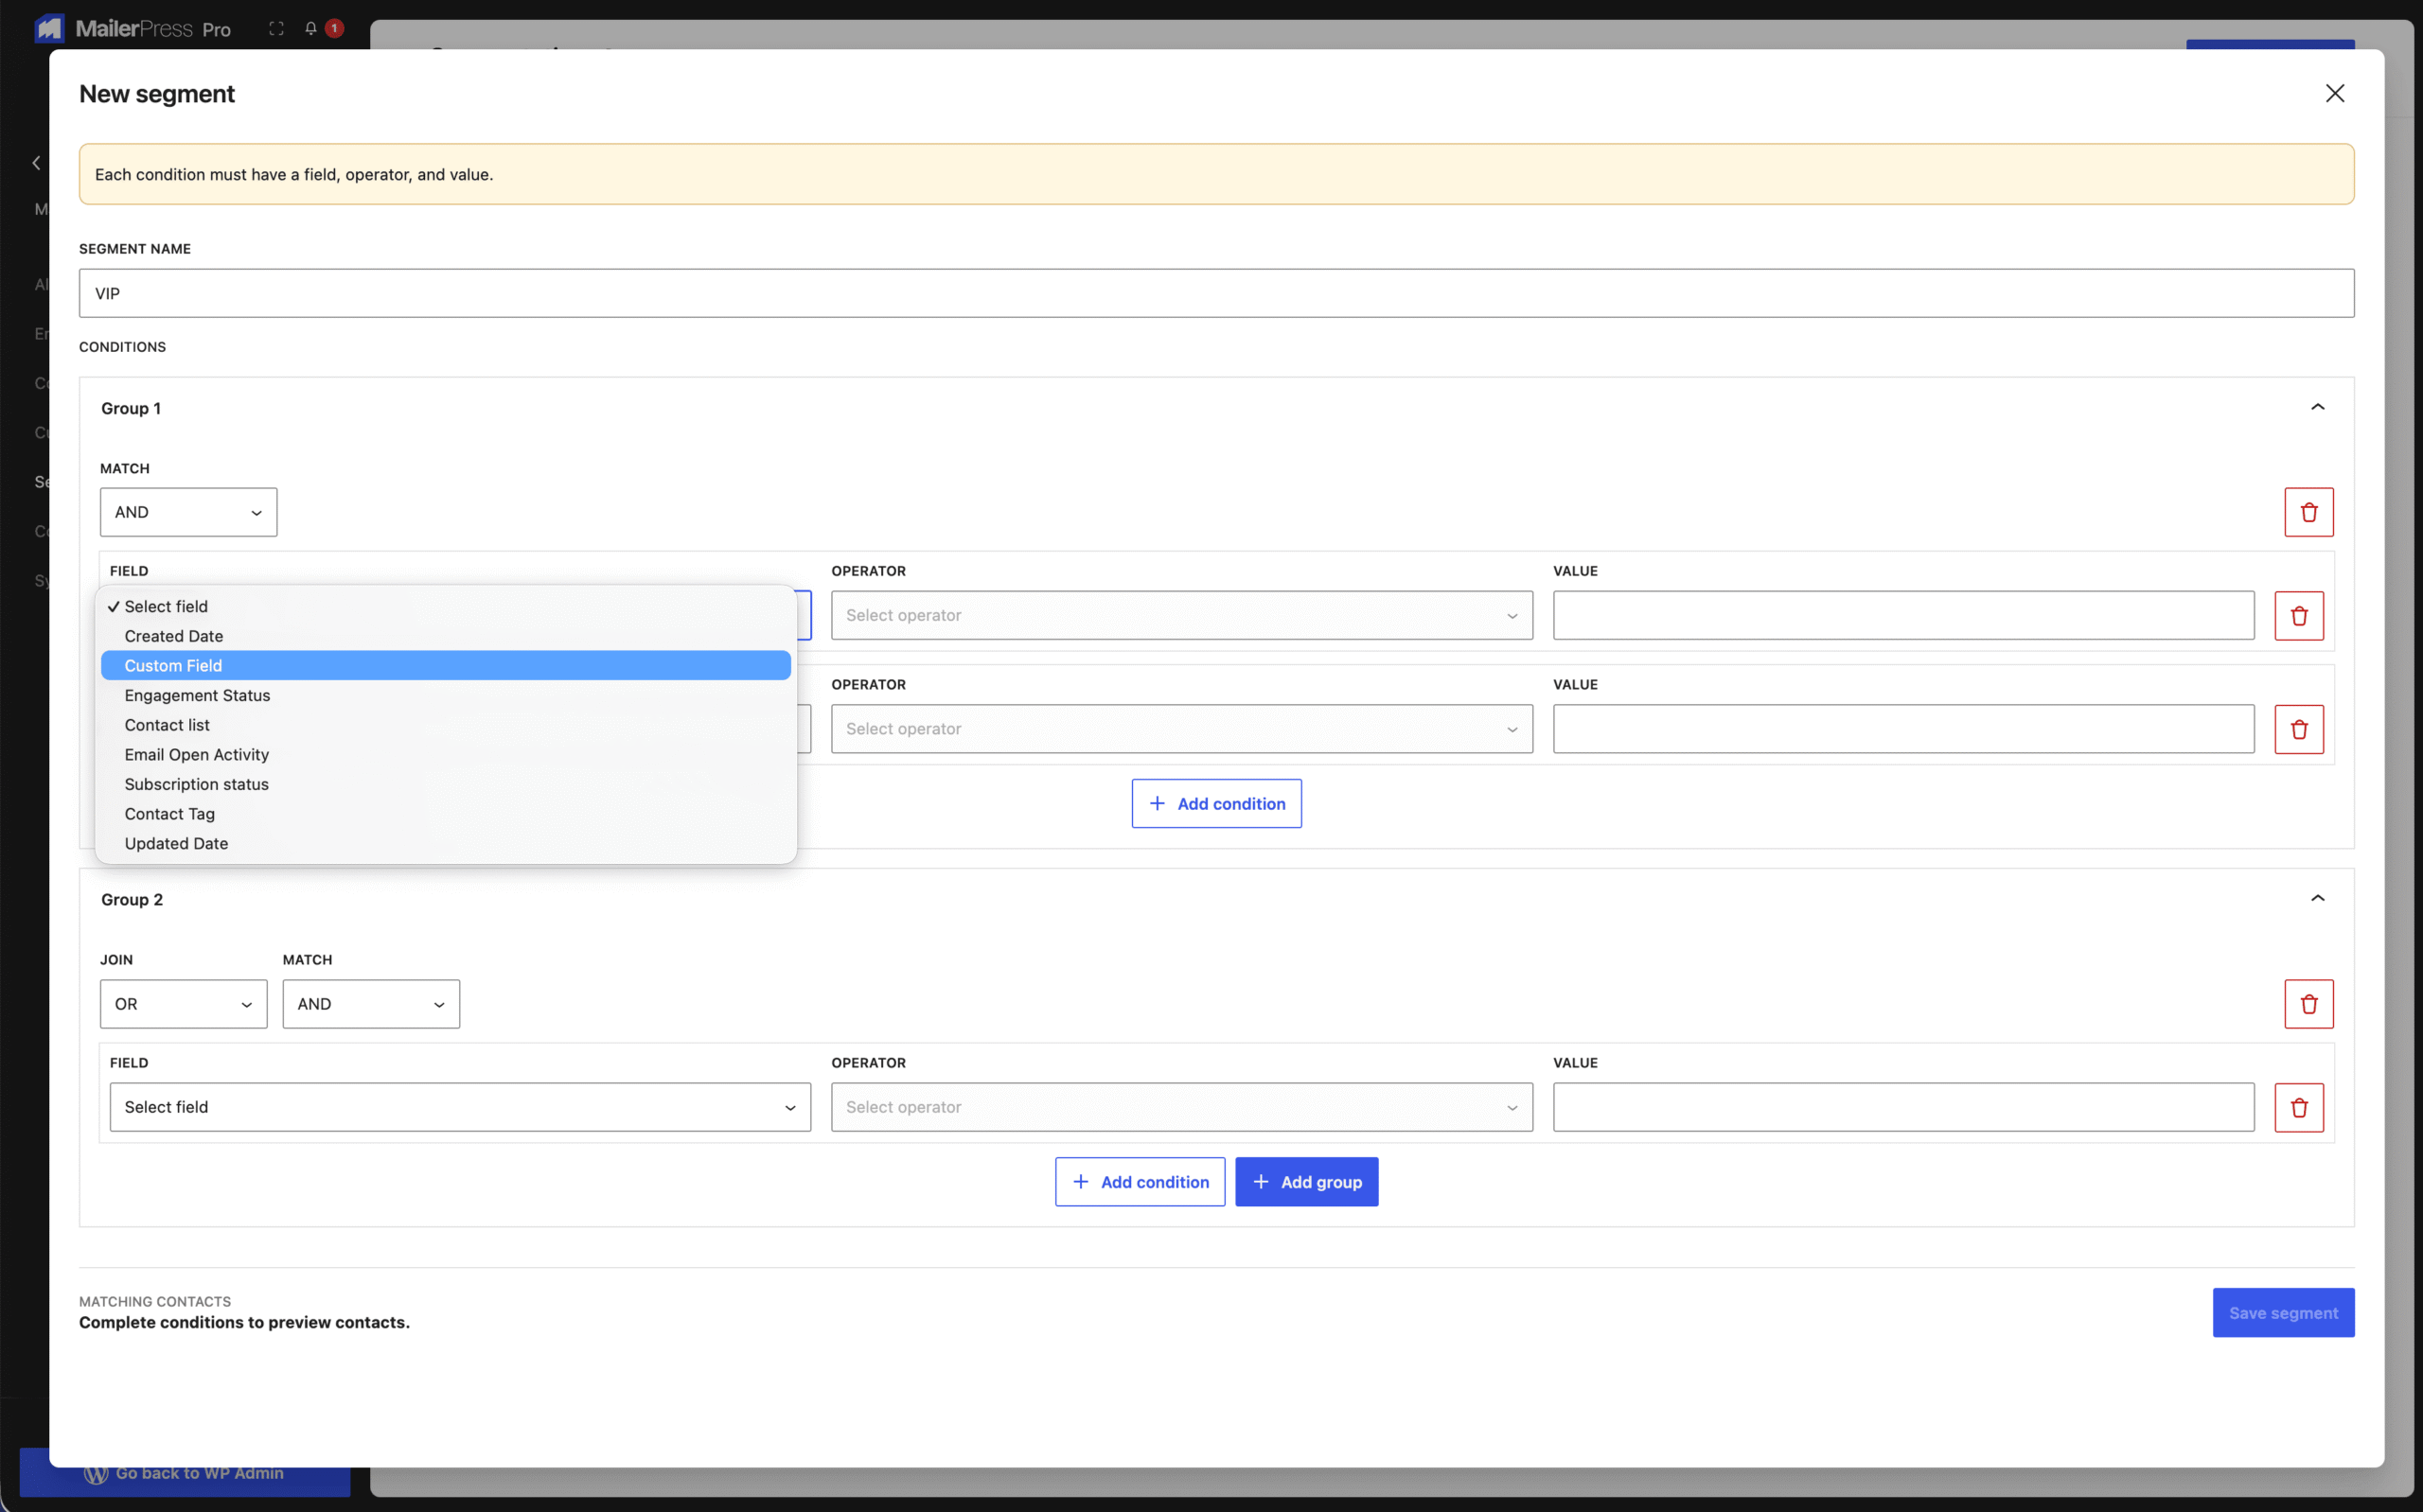Image resolution: width=2423 pixels, height=1512 pixels.
Task: Focus the Segment Name input containing VIP
Action: tap(1216, 293)
